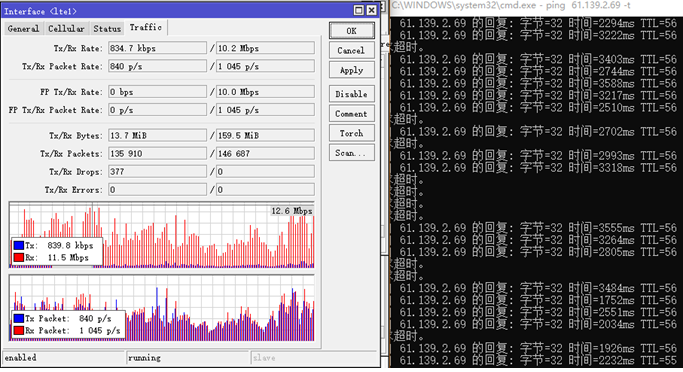Click the Tx Drops field showing 377

[x=157, y=172]
